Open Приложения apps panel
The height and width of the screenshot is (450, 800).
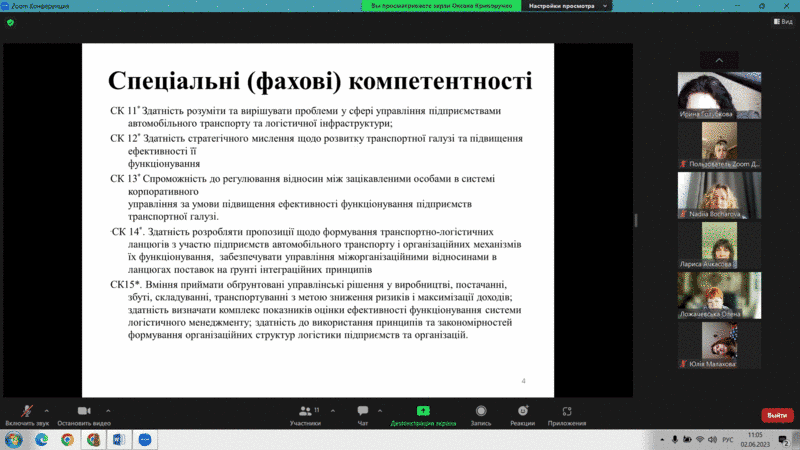tap(567, 411)
